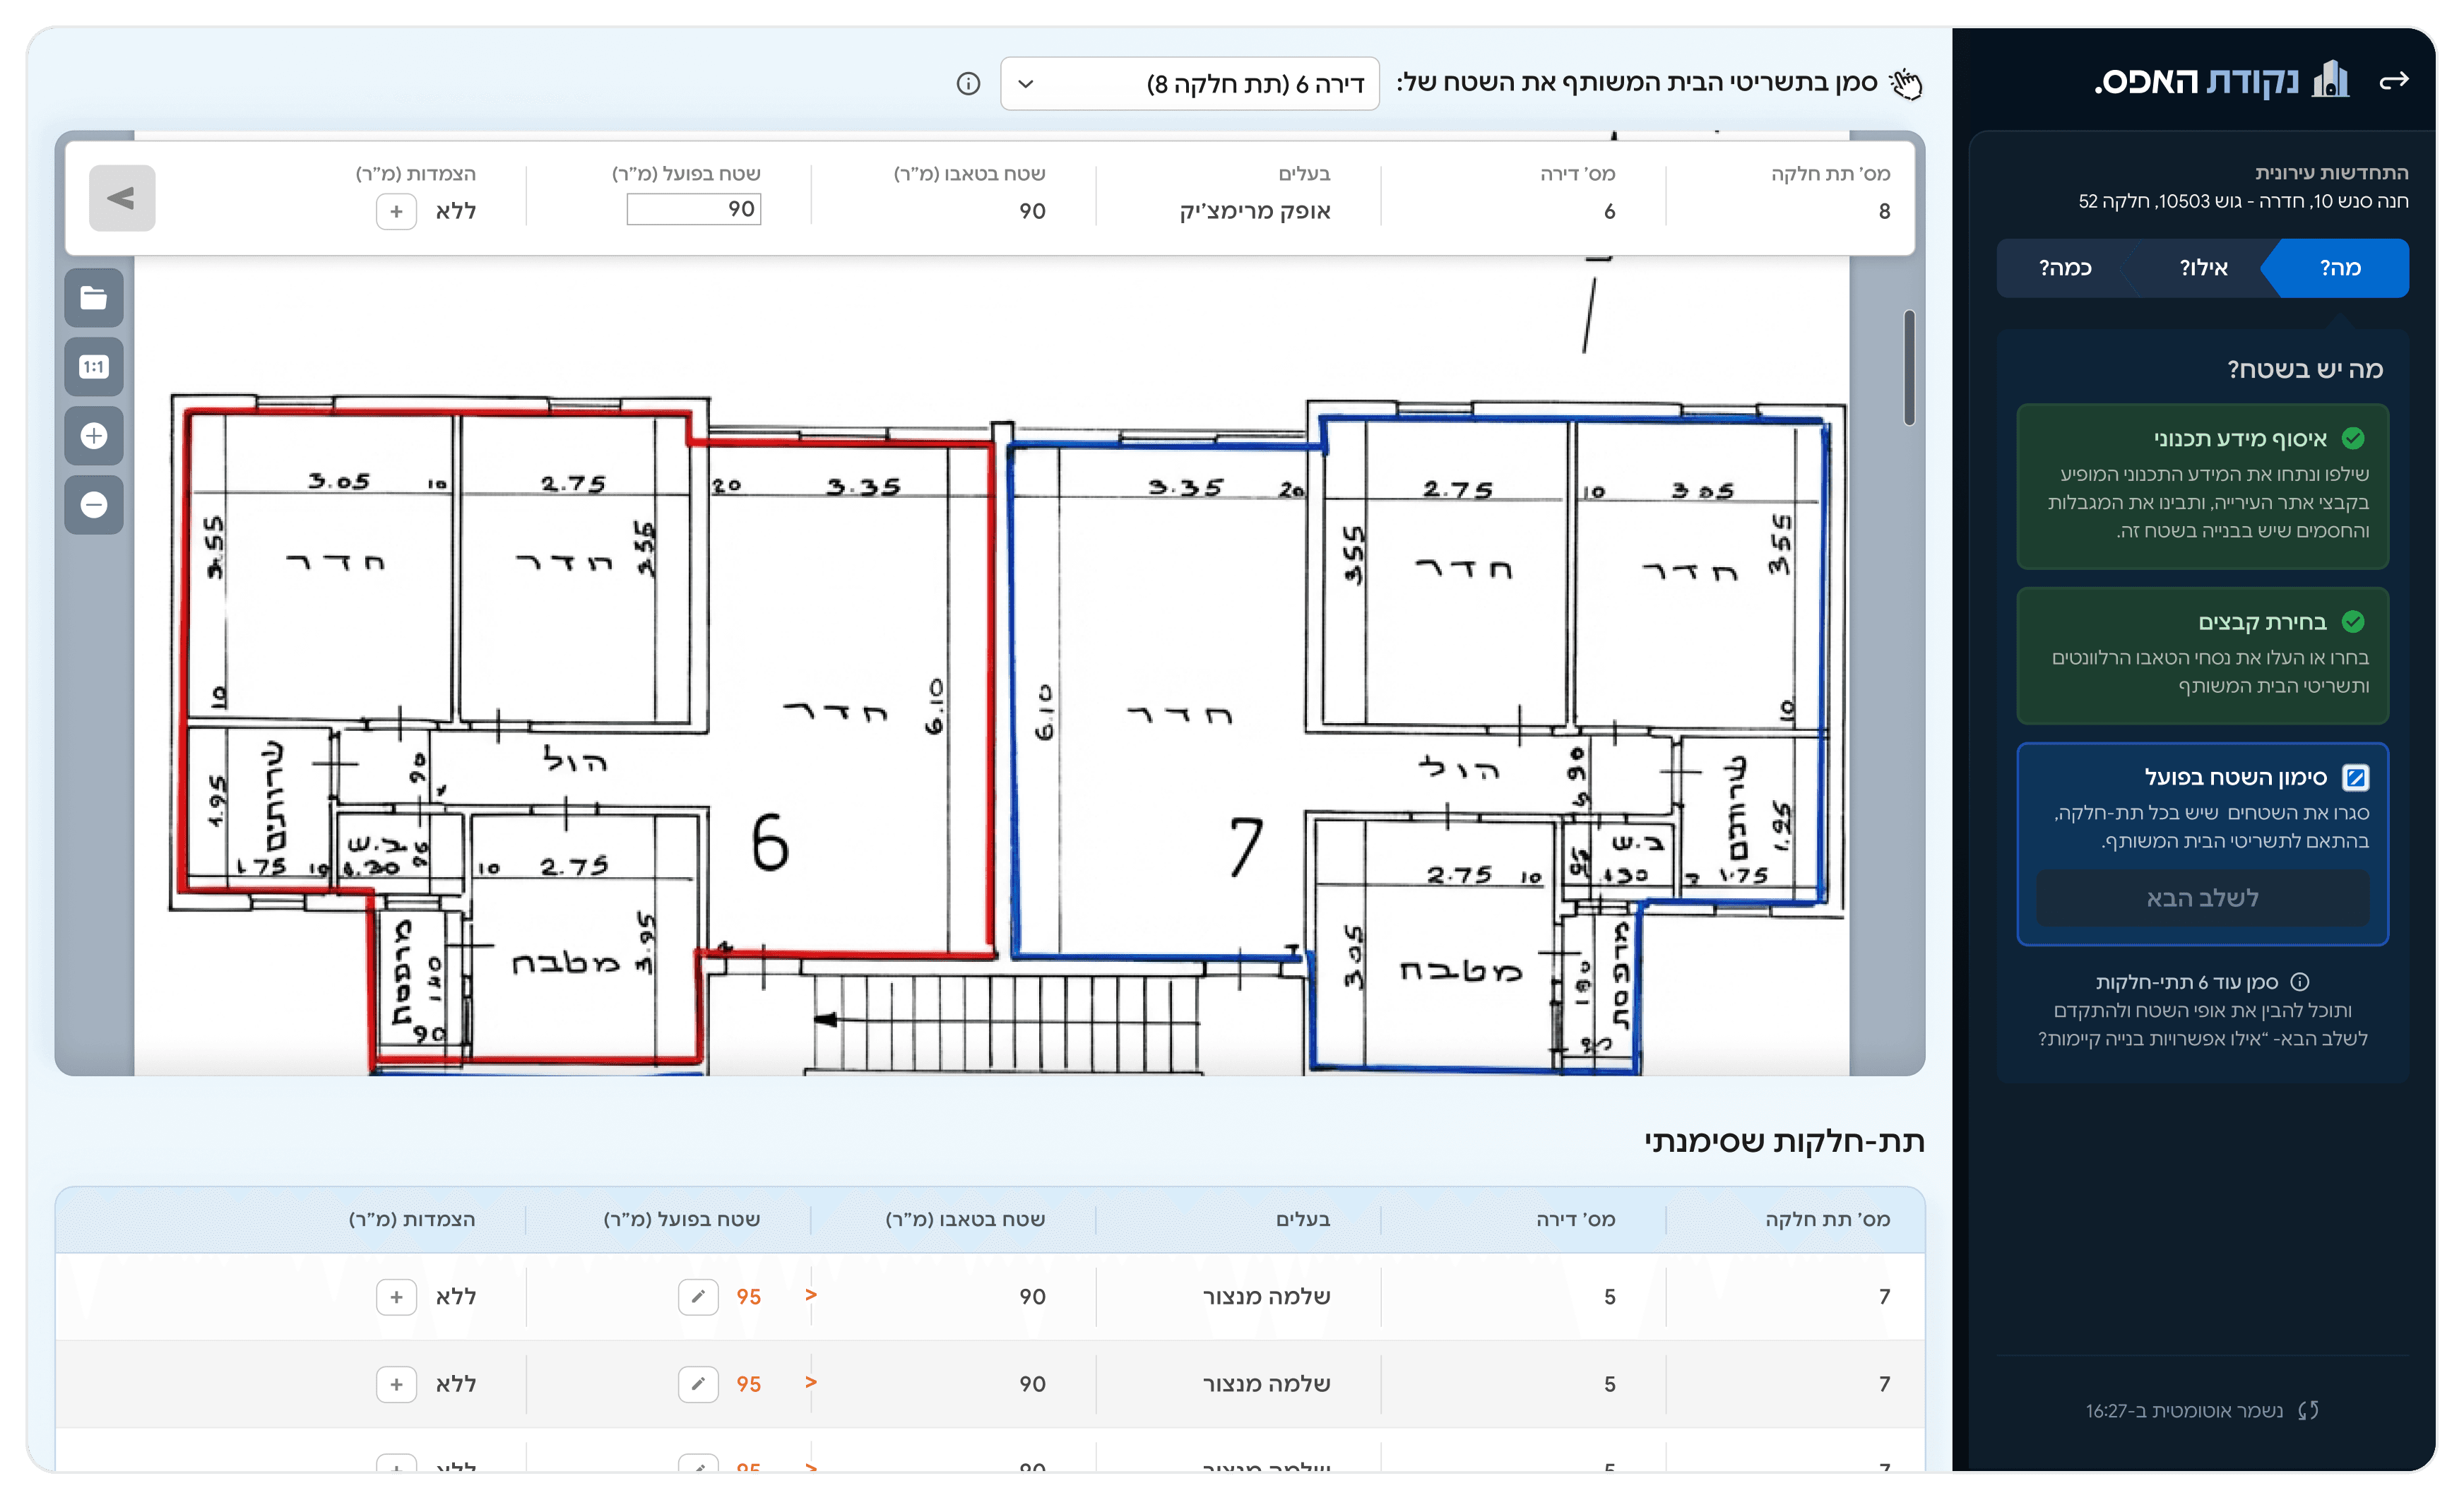
Task: Expand the orange chevron in first row
Action: pyautogui.click(x=811, y=1295)
